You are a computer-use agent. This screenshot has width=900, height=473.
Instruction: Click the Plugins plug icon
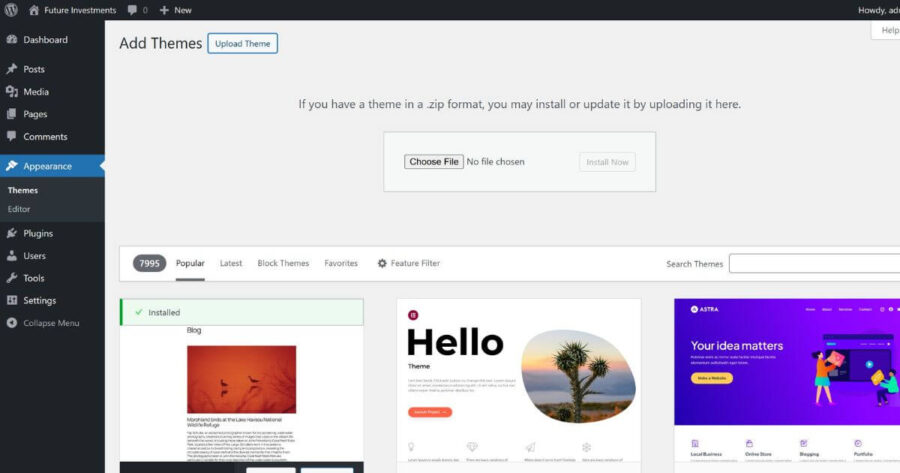click(11, 233)
